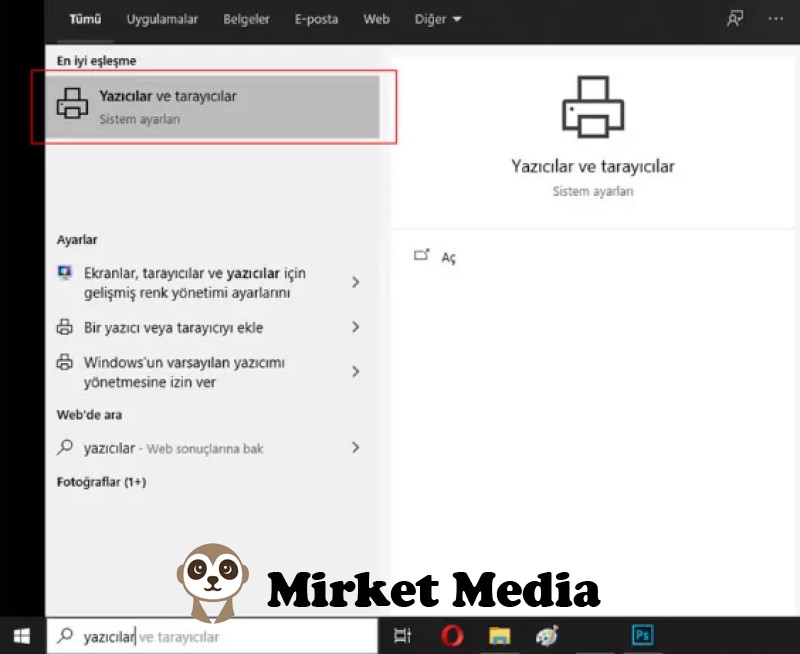Click 'Aç' to open the setting
Image resolution: width=800 pixels, height=654 pixels.
pyautogui.click(x=448, y=258)
